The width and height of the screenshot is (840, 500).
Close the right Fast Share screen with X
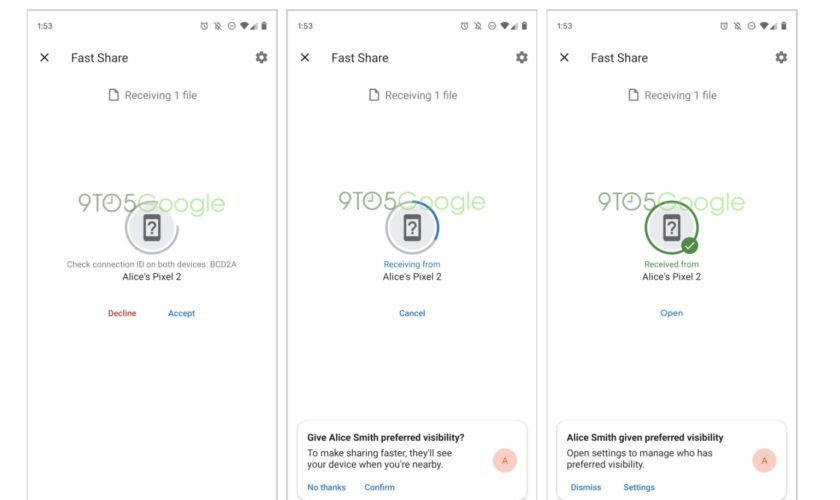pos(564,58)
